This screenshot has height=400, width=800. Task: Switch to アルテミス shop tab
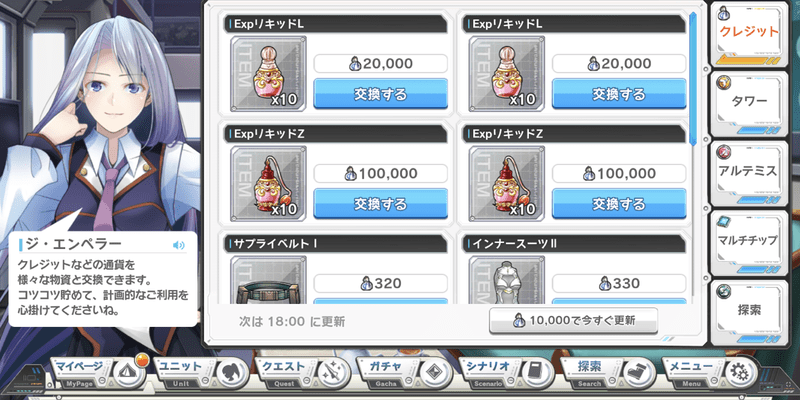tap(749, 173)
